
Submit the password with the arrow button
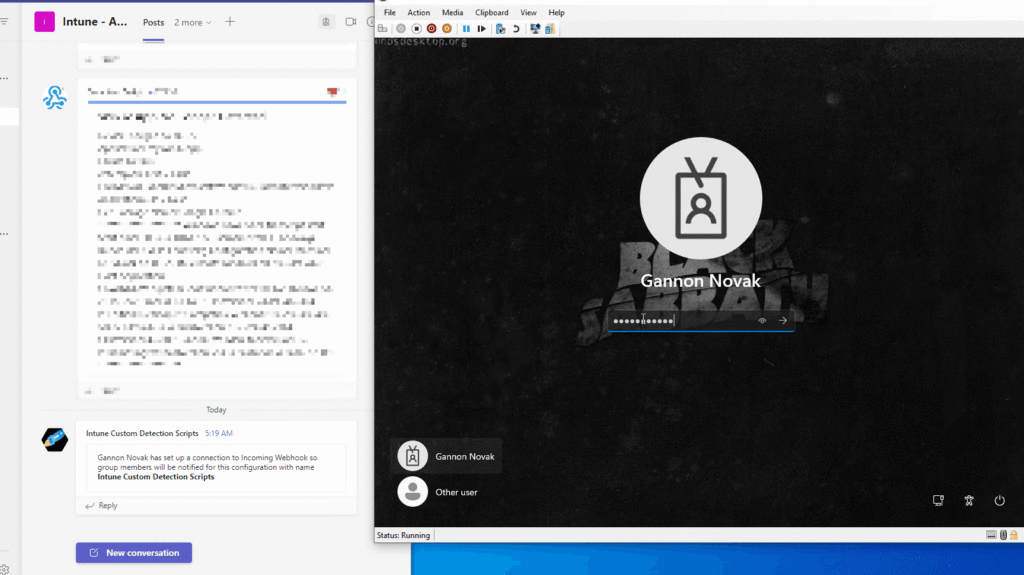(x=783, y=321)
